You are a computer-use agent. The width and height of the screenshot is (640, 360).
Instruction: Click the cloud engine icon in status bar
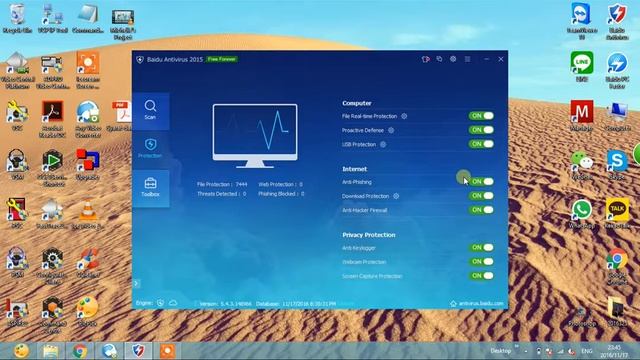point(173,303)
